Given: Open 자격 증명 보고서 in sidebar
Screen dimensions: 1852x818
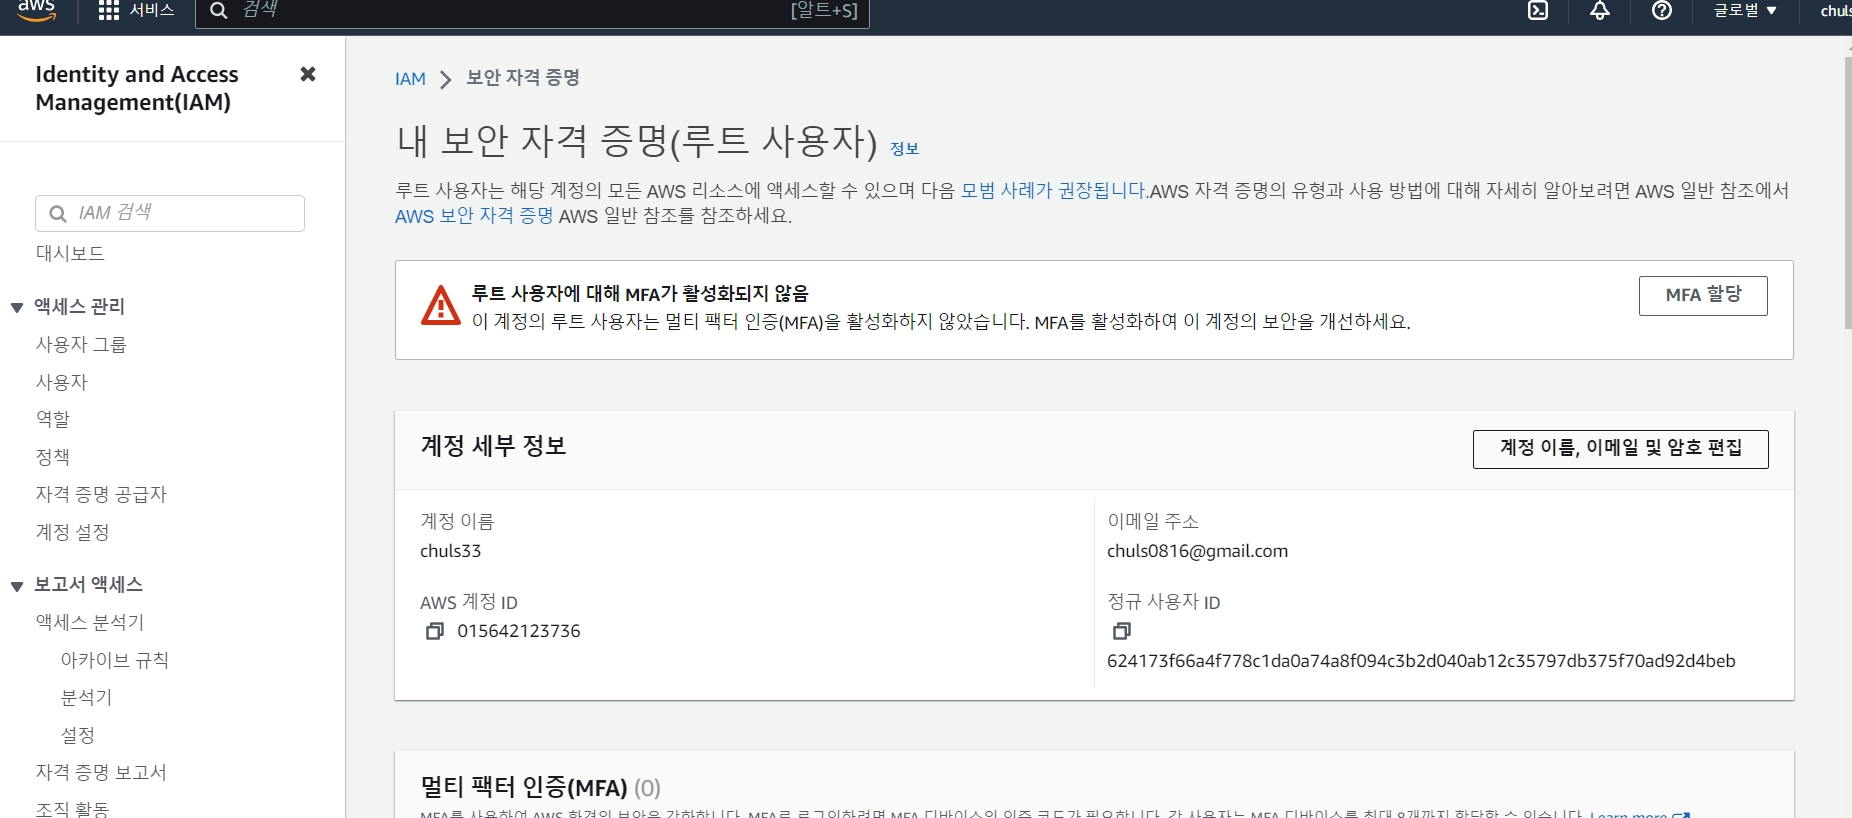Looking at the screenshot, I should 101,772.
